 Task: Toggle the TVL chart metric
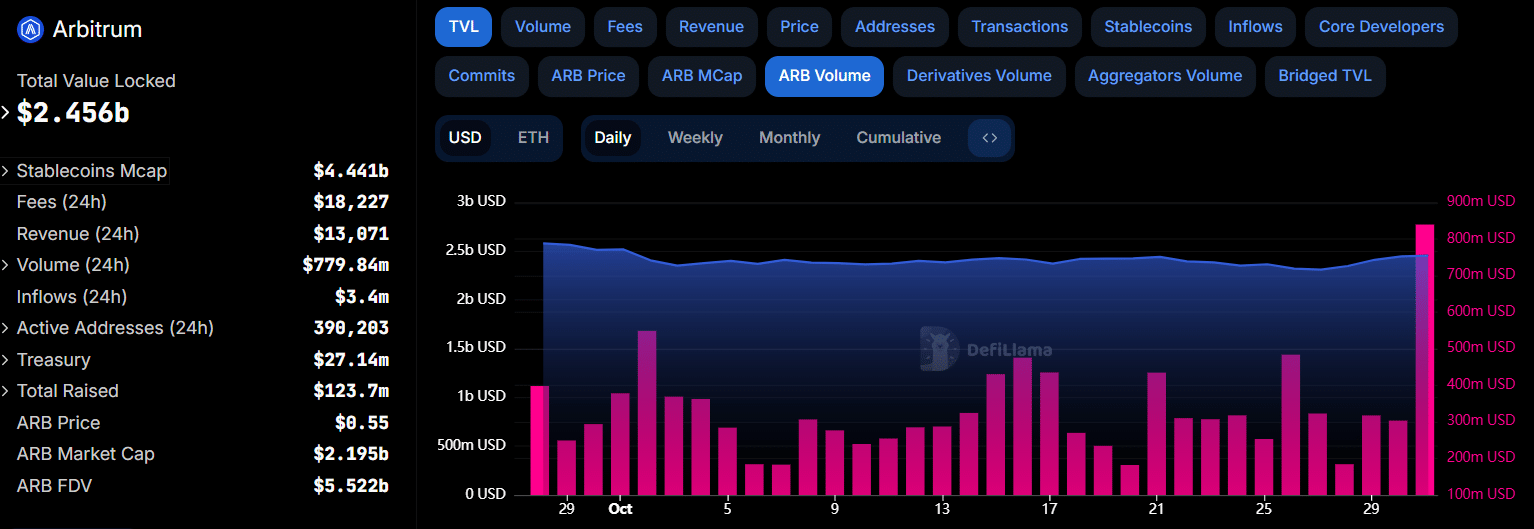point(464,27)
